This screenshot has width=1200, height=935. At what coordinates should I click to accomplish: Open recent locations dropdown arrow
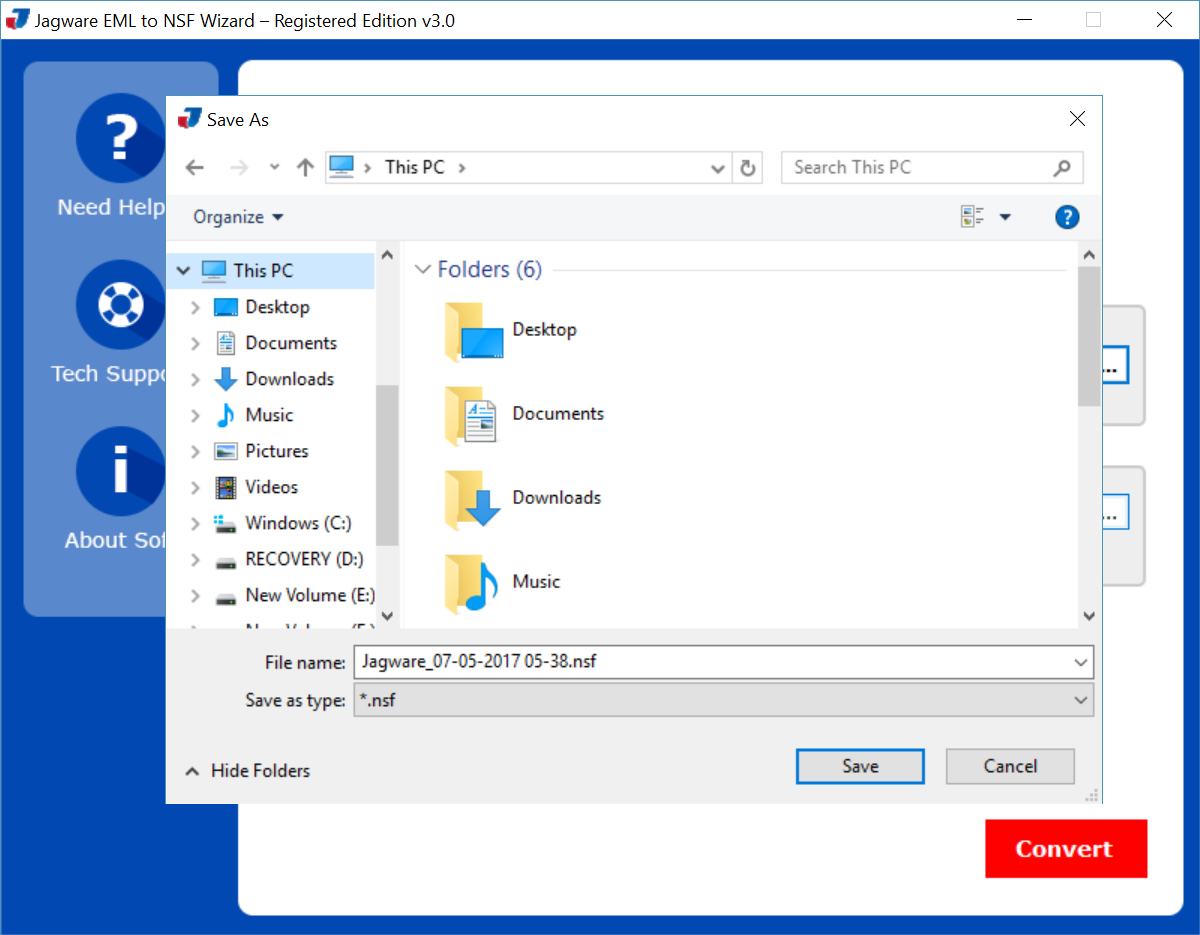click(x=275, y=168)
